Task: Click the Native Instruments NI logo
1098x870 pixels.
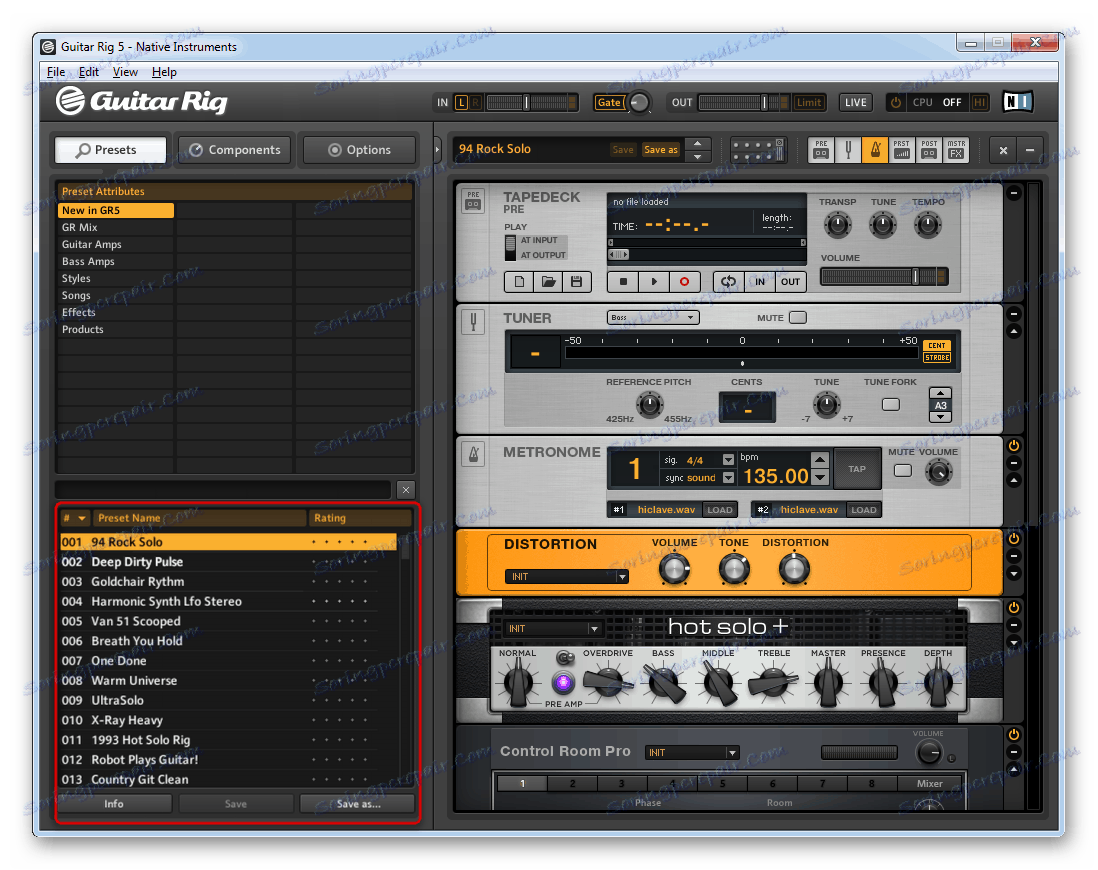Action: point(1017,102)
